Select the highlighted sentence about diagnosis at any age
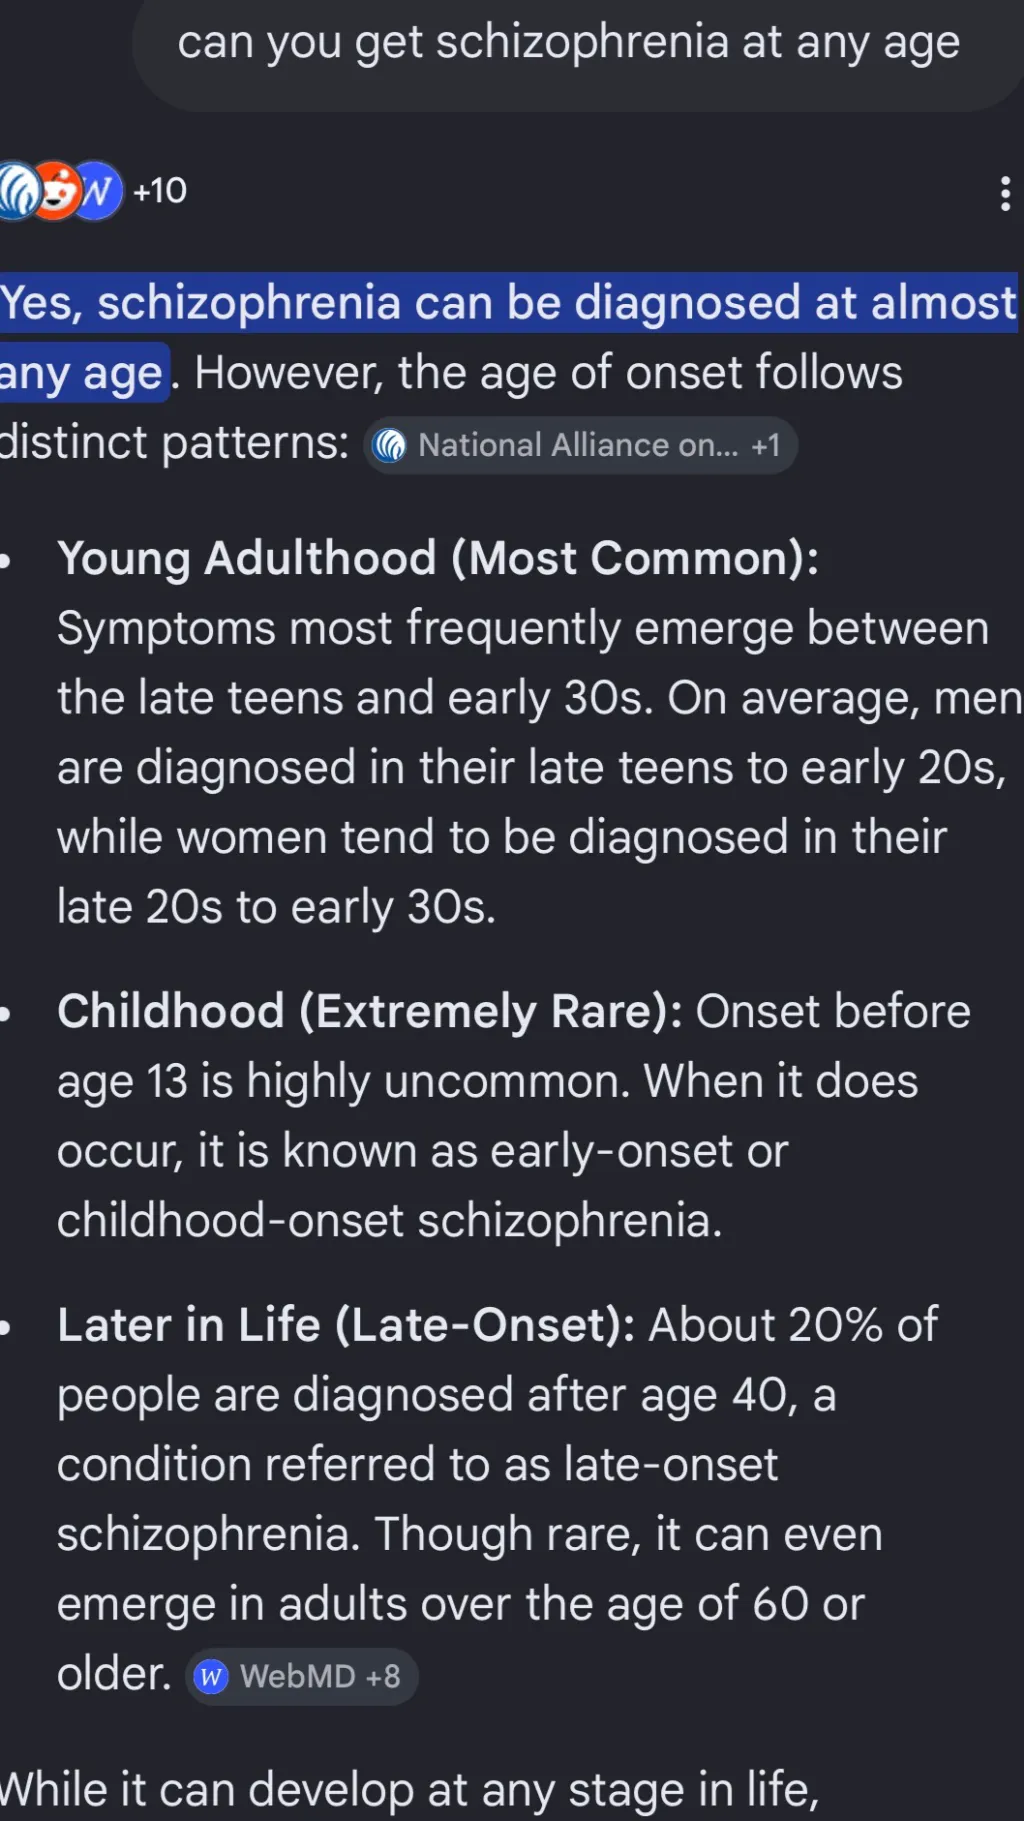This screenshot has height=1821, width=1024. [508, 337]
